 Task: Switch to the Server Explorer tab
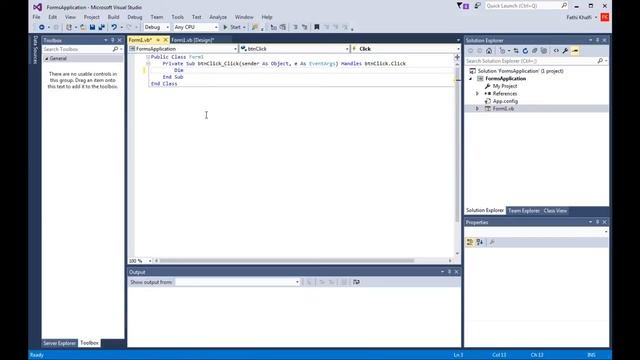tap(60, 343)
